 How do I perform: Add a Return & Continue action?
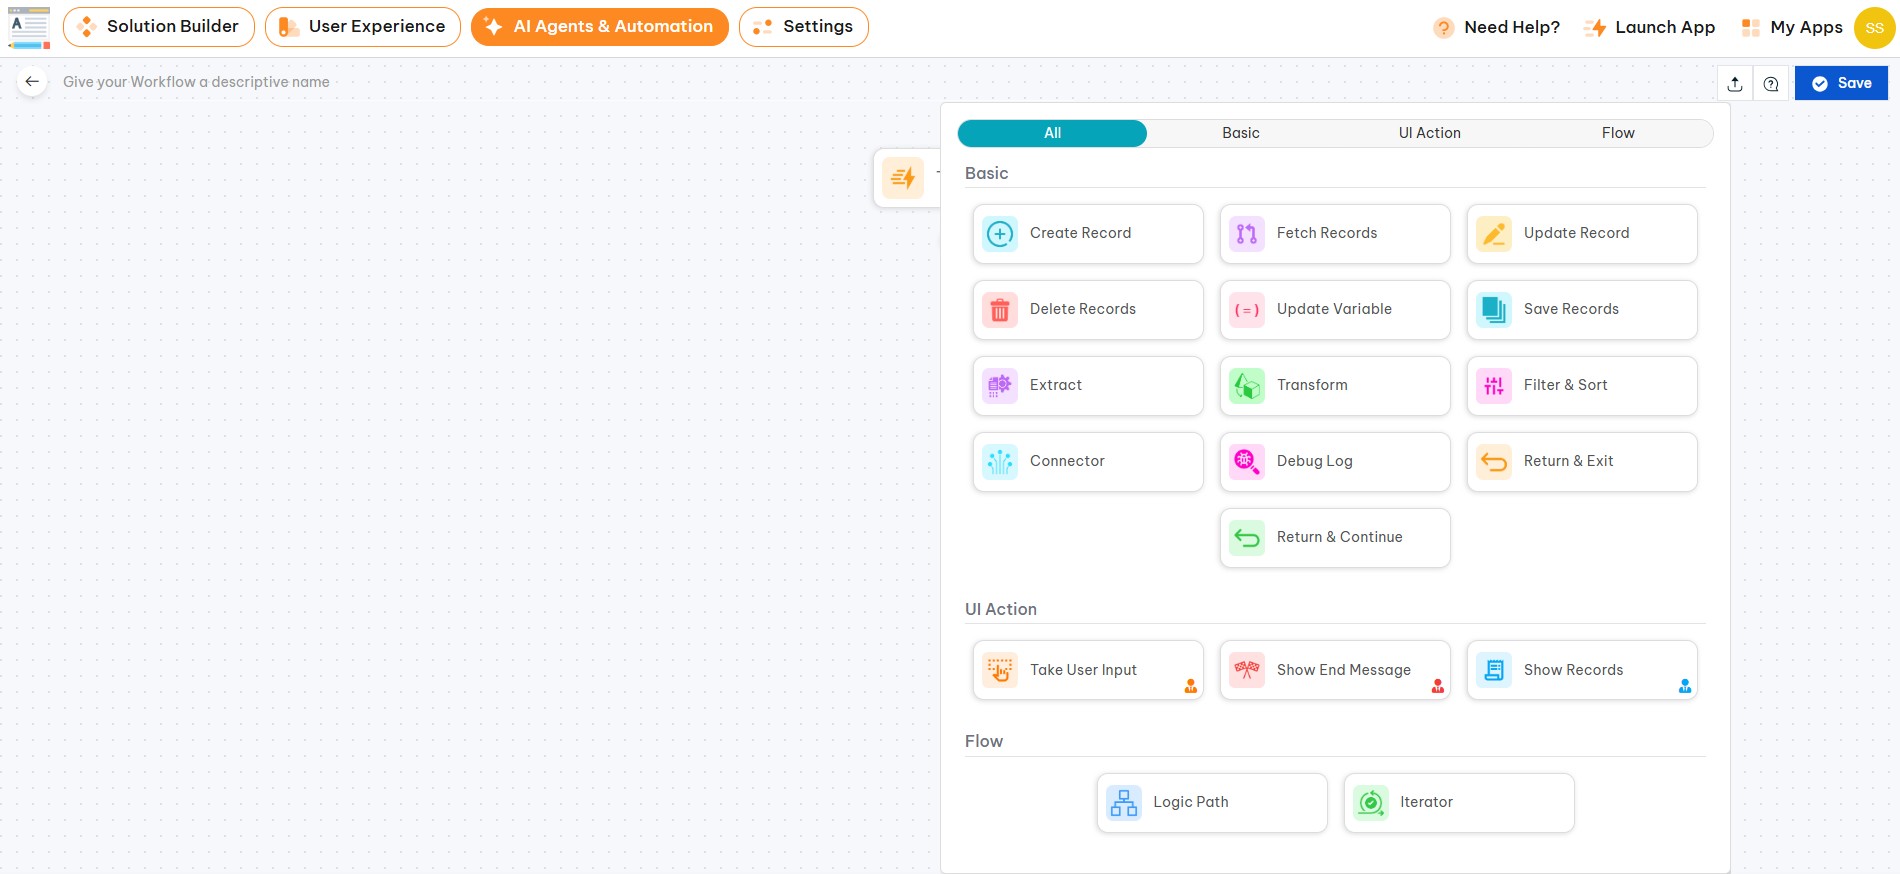tap(1335, 538)
